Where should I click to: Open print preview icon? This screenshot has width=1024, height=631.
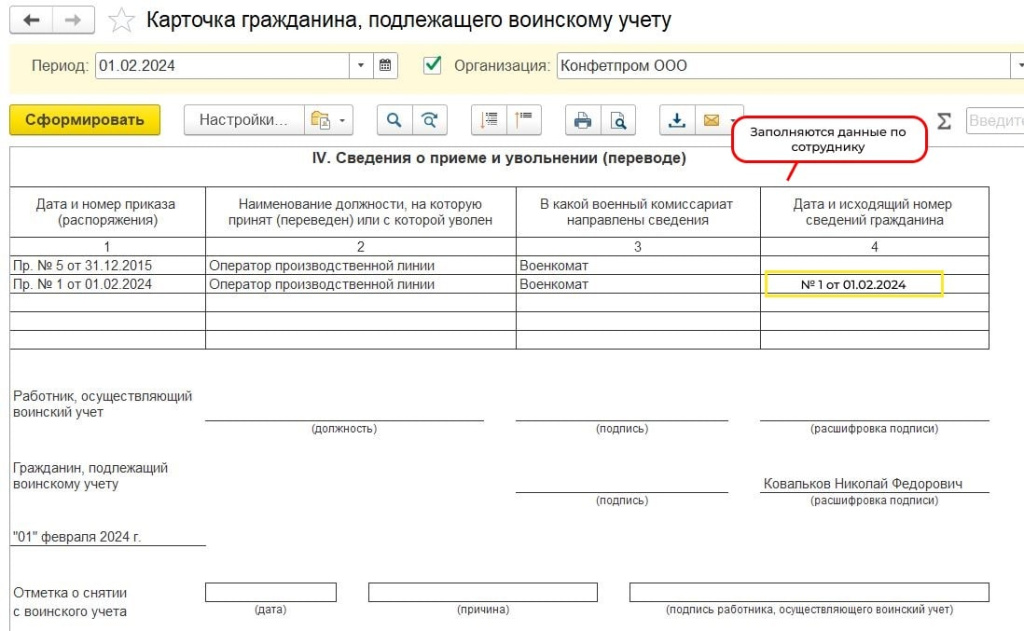619,120
